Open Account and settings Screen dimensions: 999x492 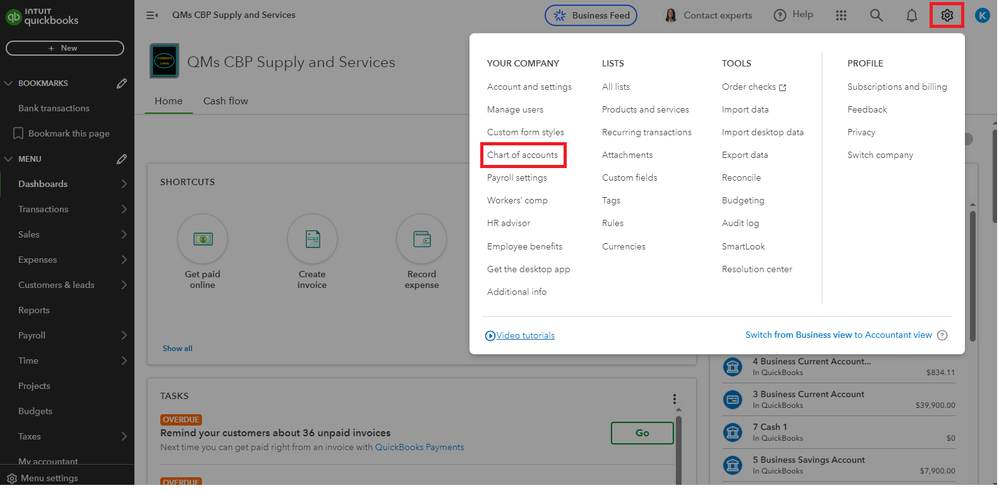pyautogui.click(x=529, y=87)
